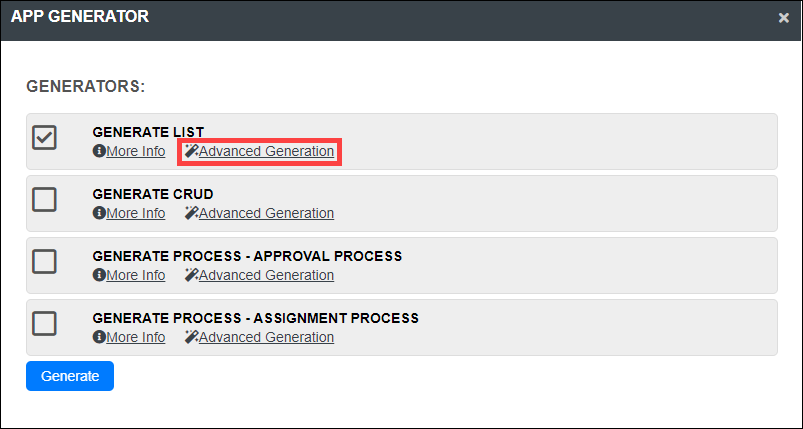The width and height of the screenshot is (803, 429).
Task: Click the Assignment Process magic wand icon
Action: tap(192, 337)
